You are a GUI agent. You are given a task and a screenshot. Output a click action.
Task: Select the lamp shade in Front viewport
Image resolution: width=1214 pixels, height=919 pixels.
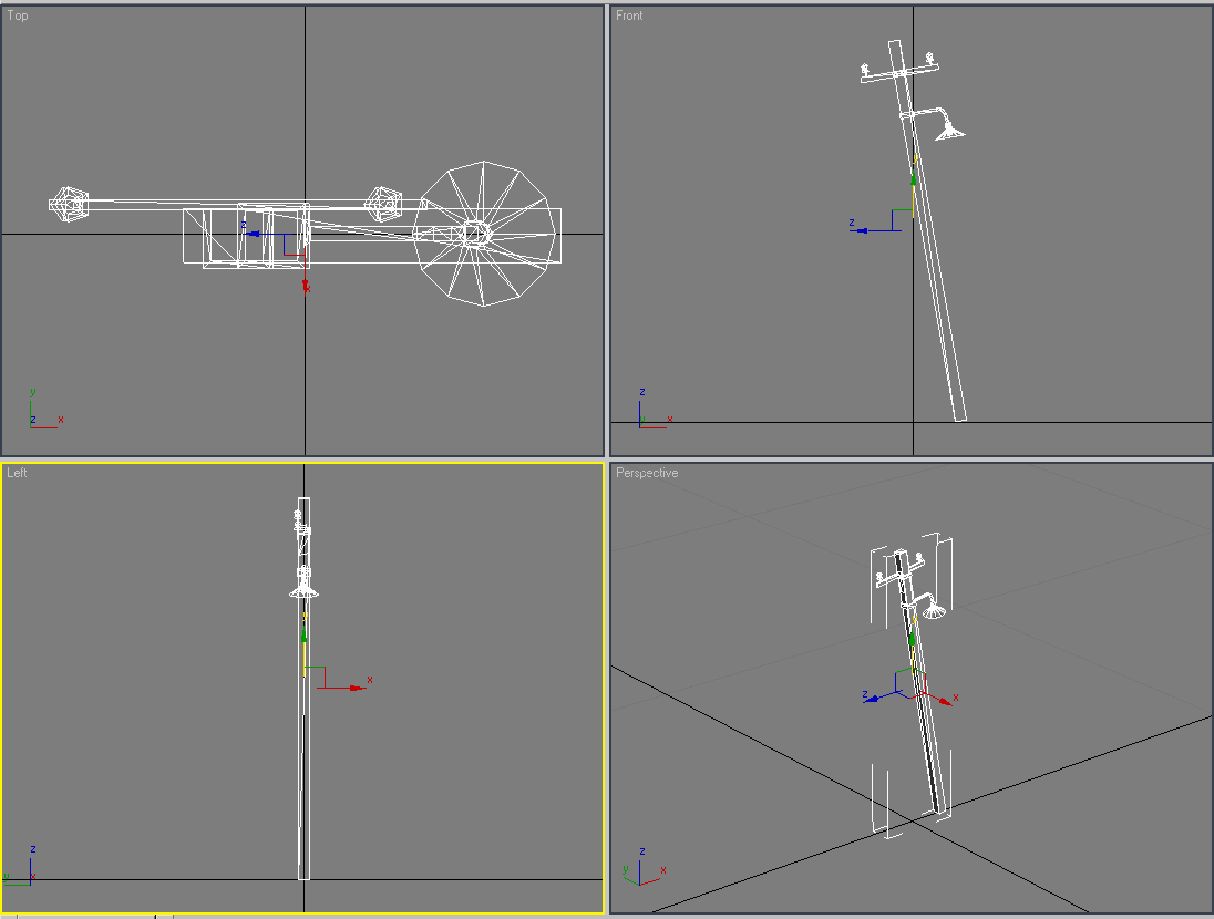948,130
